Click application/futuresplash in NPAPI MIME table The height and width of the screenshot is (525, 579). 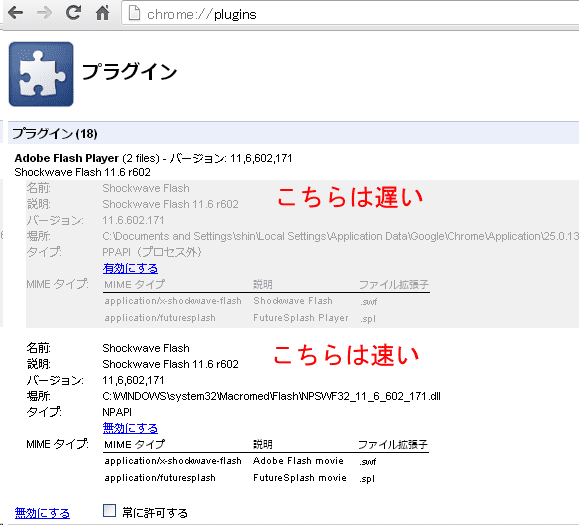[x=160, y=478]
